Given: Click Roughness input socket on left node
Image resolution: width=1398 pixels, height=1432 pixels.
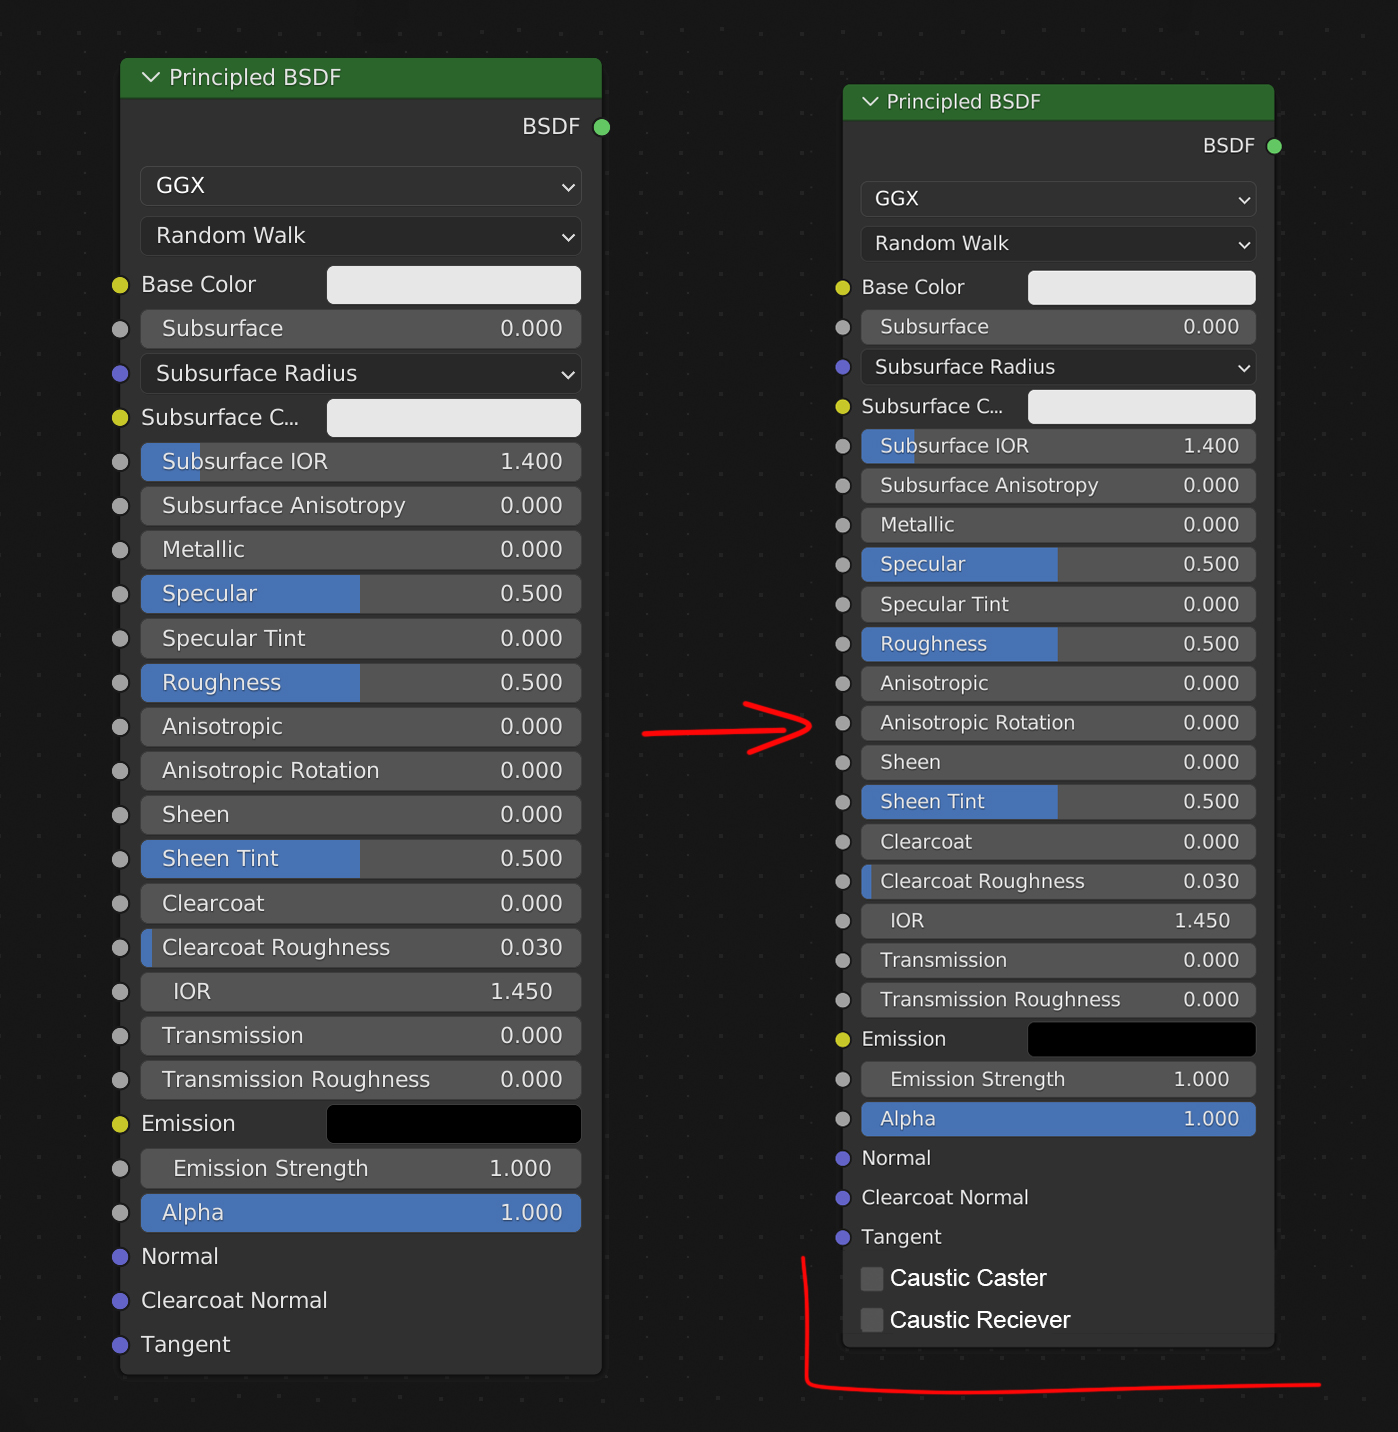Looking at the screenshot, I should tap(120, 683).
